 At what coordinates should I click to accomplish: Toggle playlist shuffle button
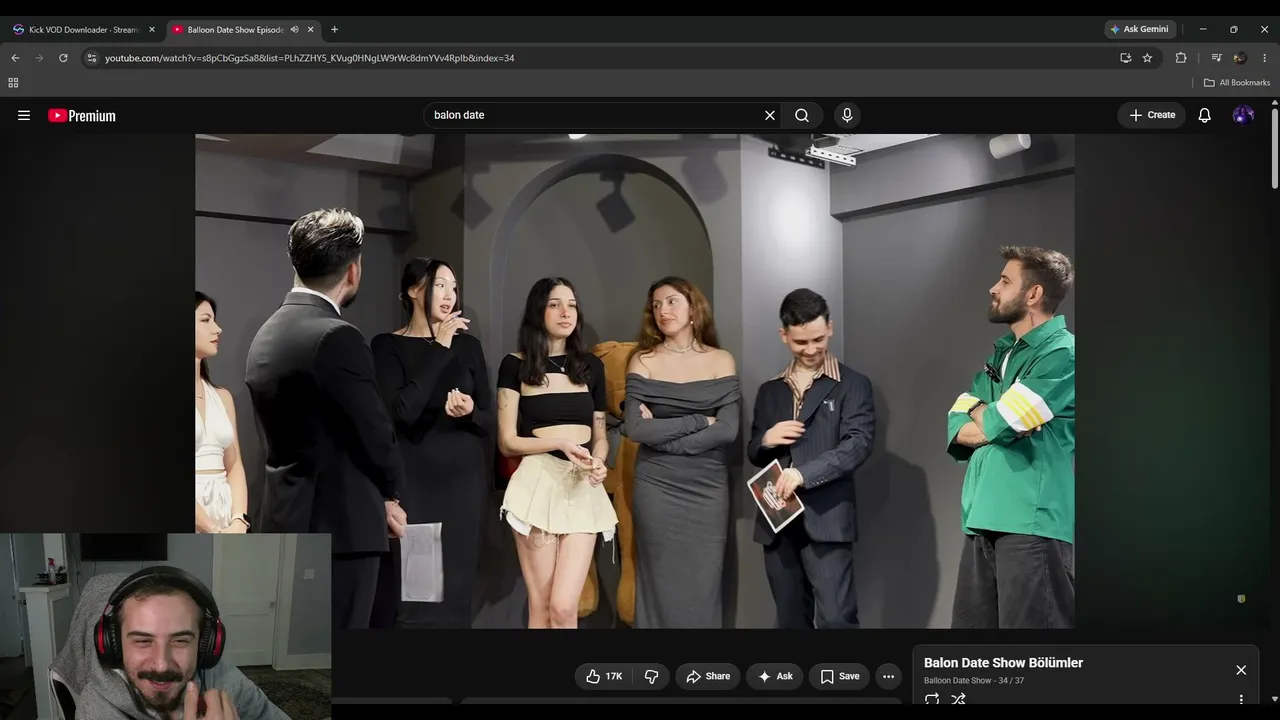click(x=958, y=700)
